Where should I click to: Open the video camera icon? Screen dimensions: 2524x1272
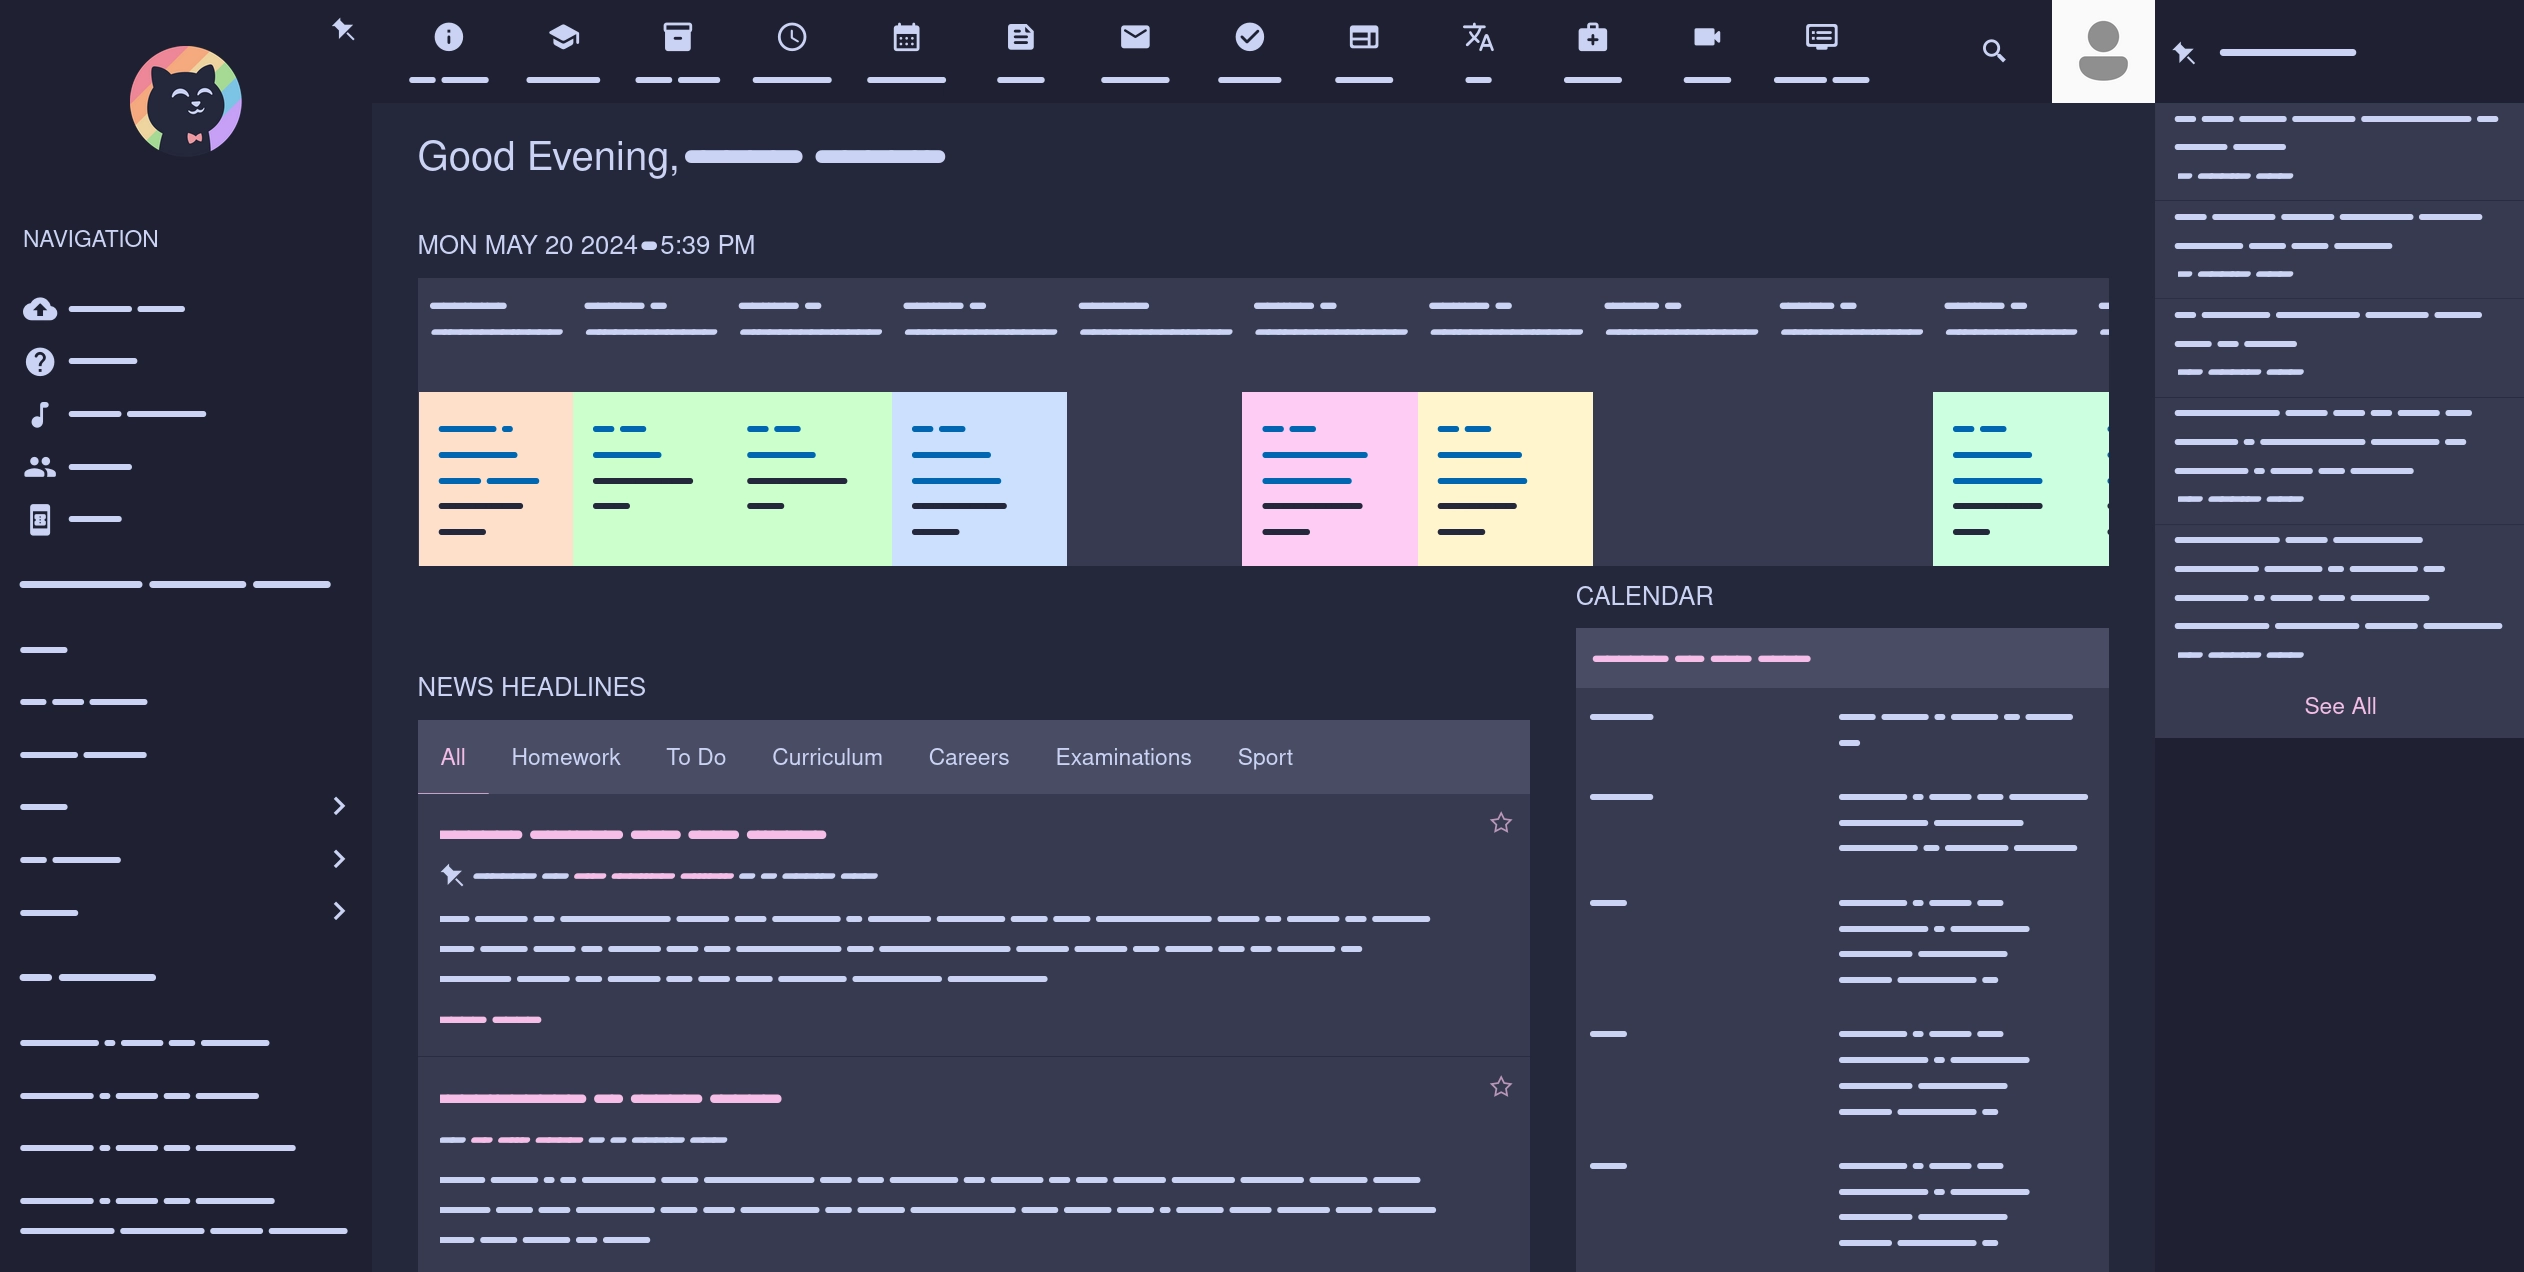click(1706, 38)
